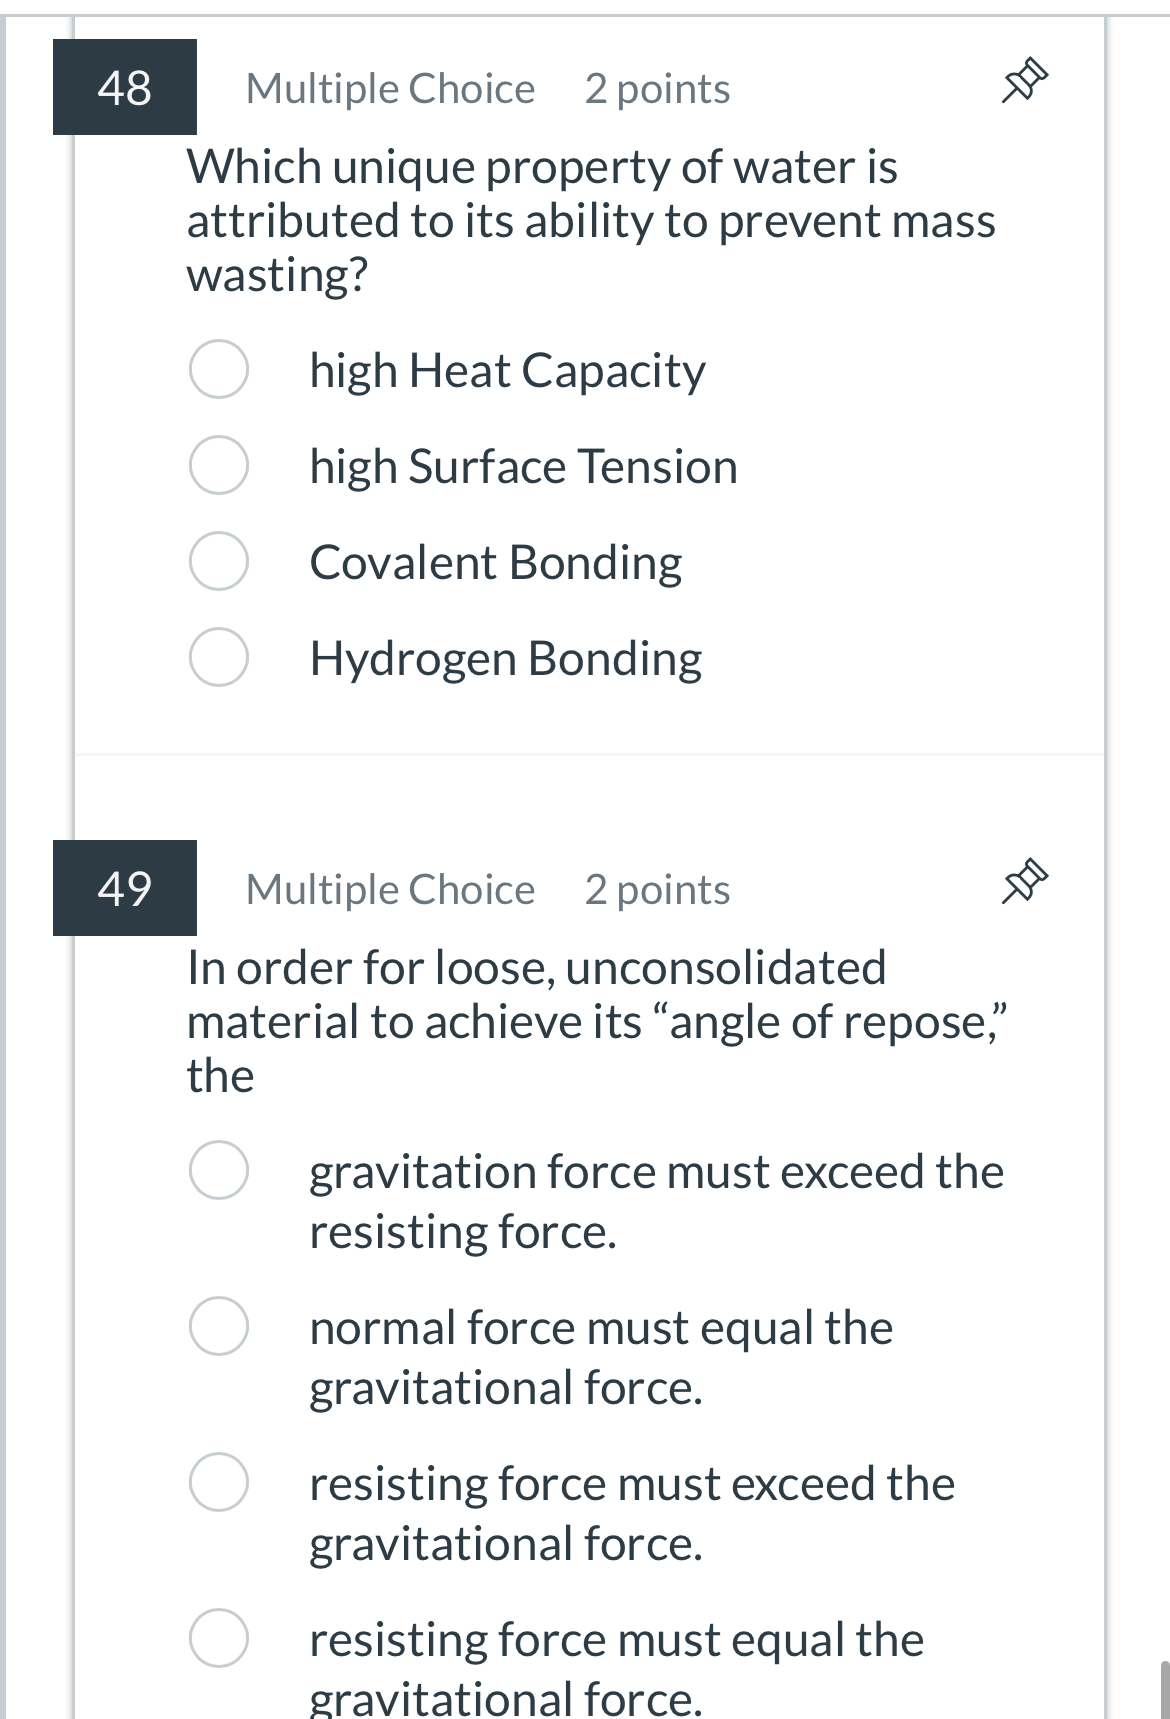Click the 'Multiple Choice' label on question 48
This screenshot has height=1719, width=1170.
pyautogui.click(x=391, y=88)
